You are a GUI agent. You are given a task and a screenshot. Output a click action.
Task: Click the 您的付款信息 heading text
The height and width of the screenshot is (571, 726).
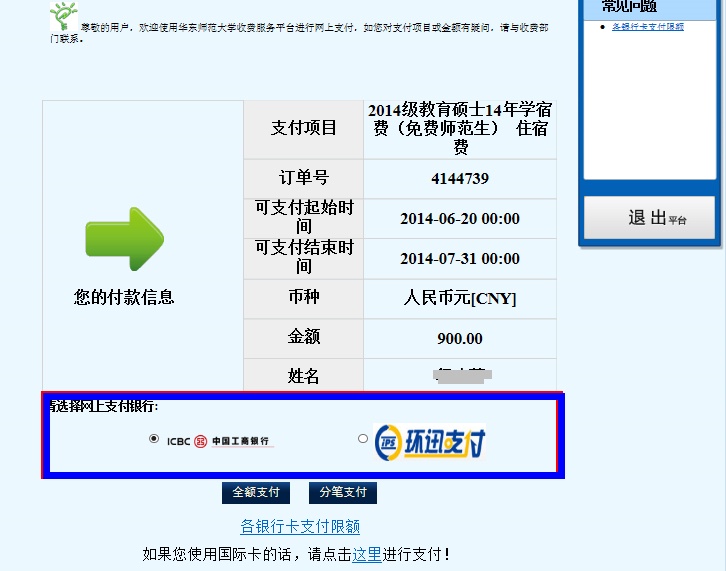pyautogui.click(x=124, y=297)
